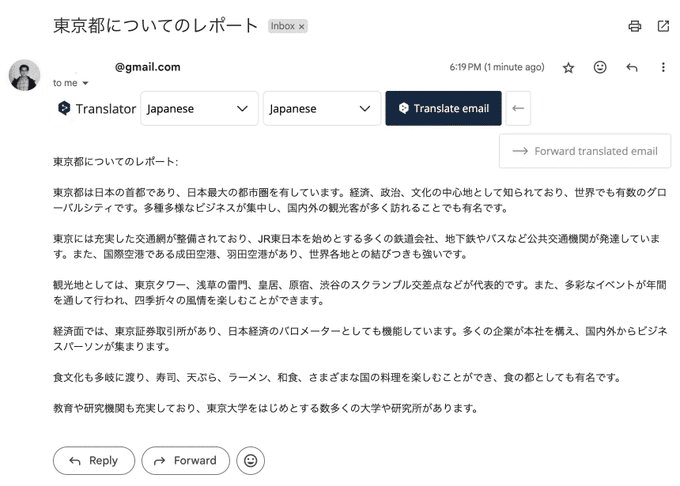This screenshot has height=486, width=680.
Task: Click Forward translated email button
Action: click(585, 151)
